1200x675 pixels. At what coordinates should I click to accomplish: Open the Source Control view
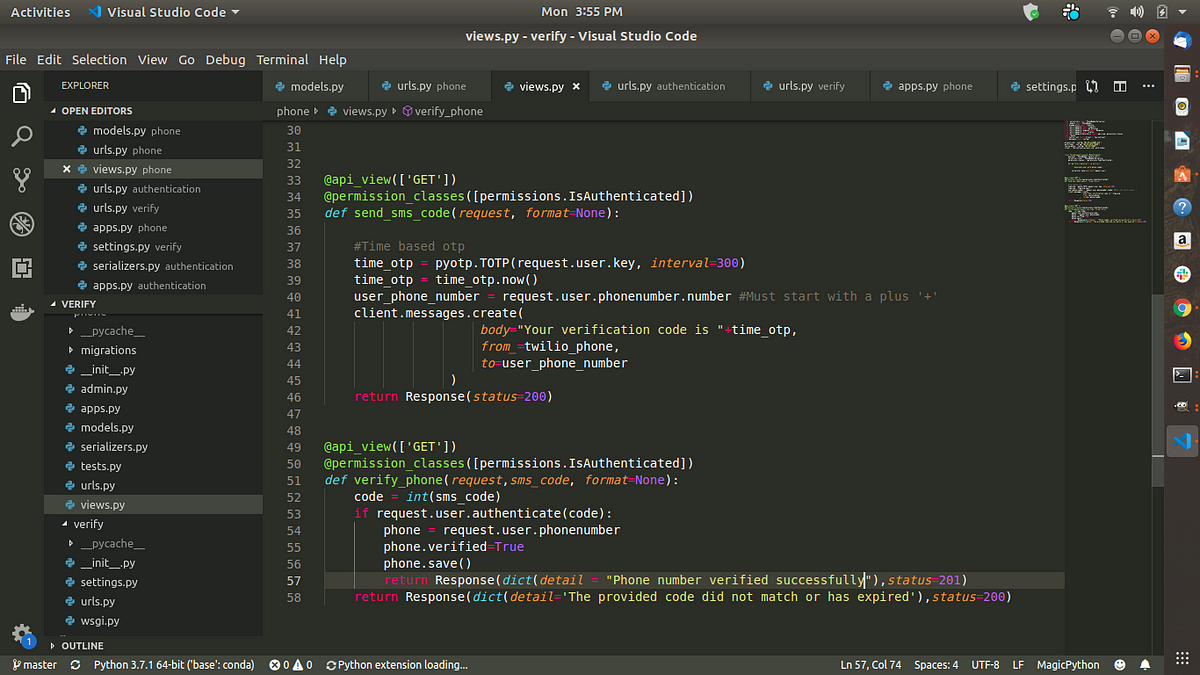[22, 180]
